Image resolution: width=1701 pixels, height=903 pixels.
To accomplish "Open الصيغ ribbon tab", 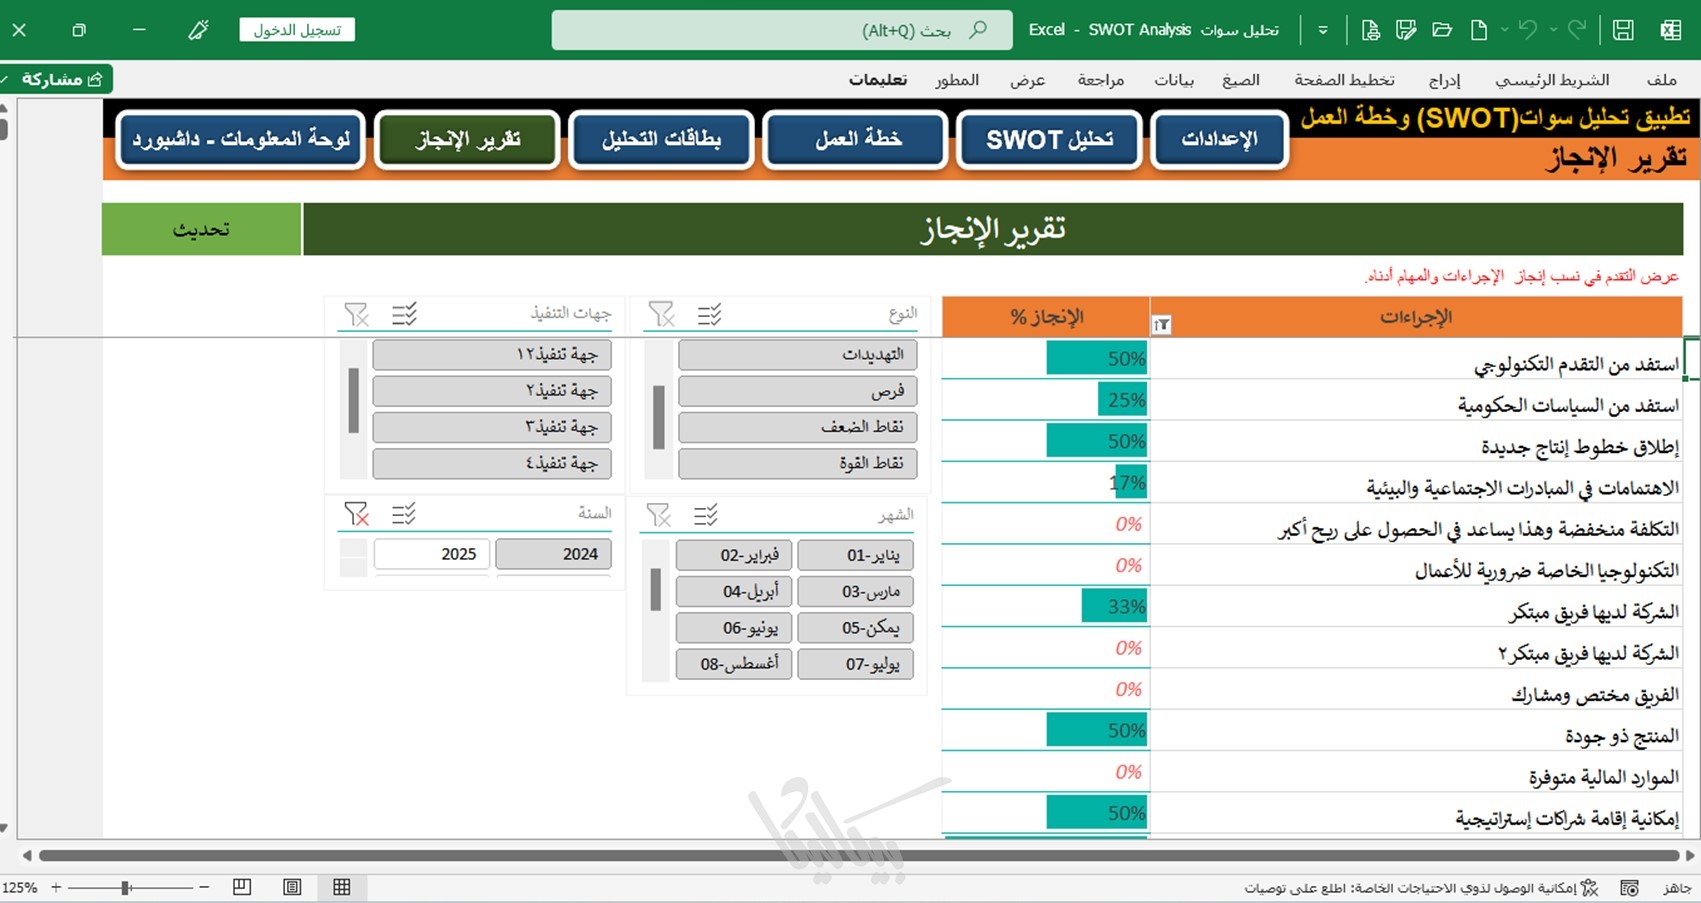I will (x=1241, y=80).
